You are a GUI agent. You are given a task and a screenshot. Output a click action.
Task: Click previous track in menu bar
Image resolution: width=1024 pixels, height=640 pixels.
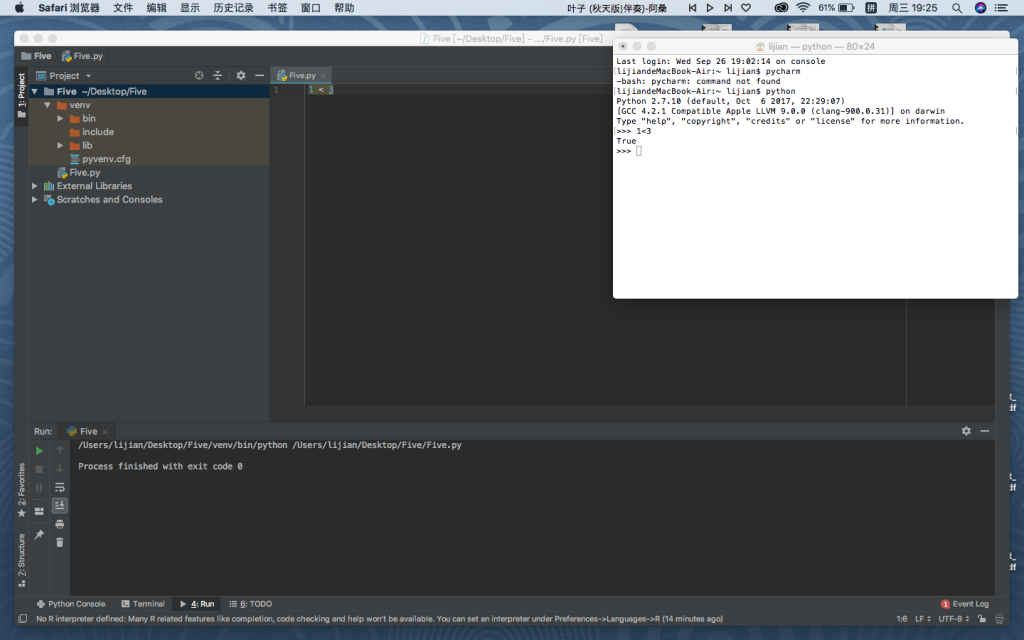click(x=692, y=8)
